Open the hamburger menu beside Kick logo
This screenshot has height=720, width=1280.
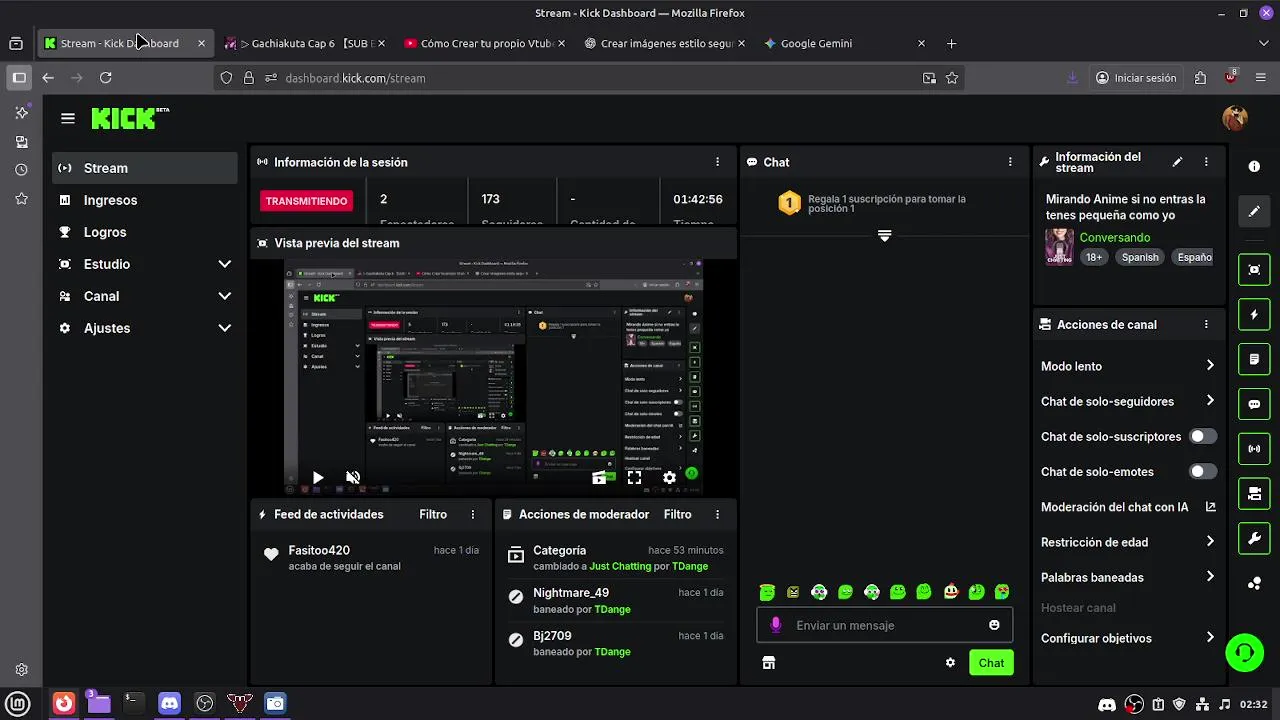tap(68, 118)
